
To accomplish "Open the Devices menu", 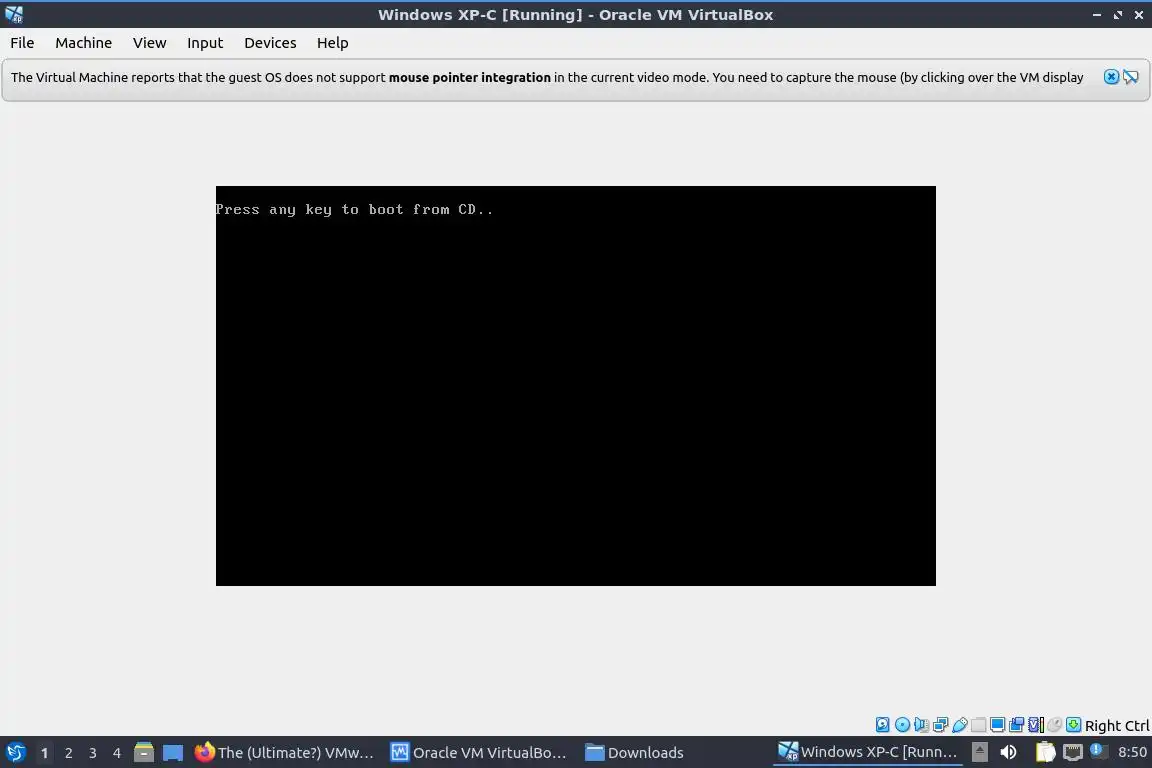I will coord(270,43).
